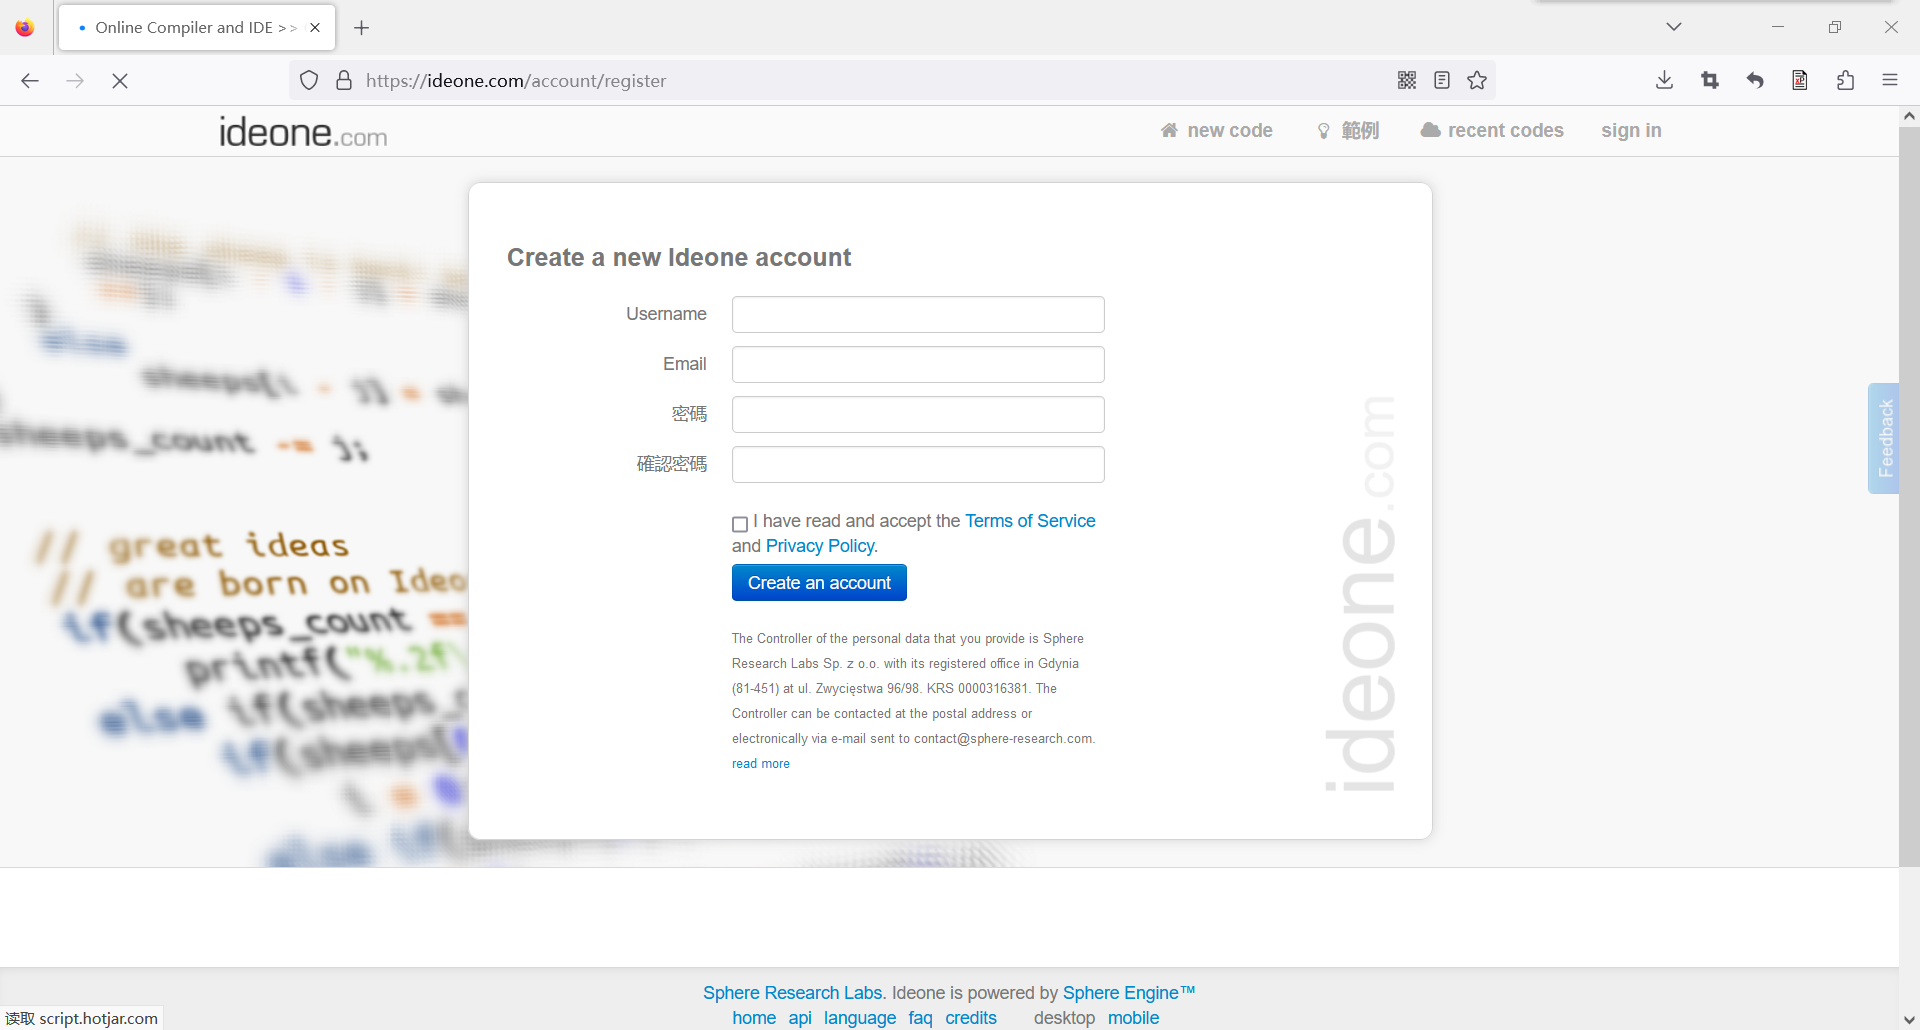Open the Privacy Policy link

click(820, 546)
